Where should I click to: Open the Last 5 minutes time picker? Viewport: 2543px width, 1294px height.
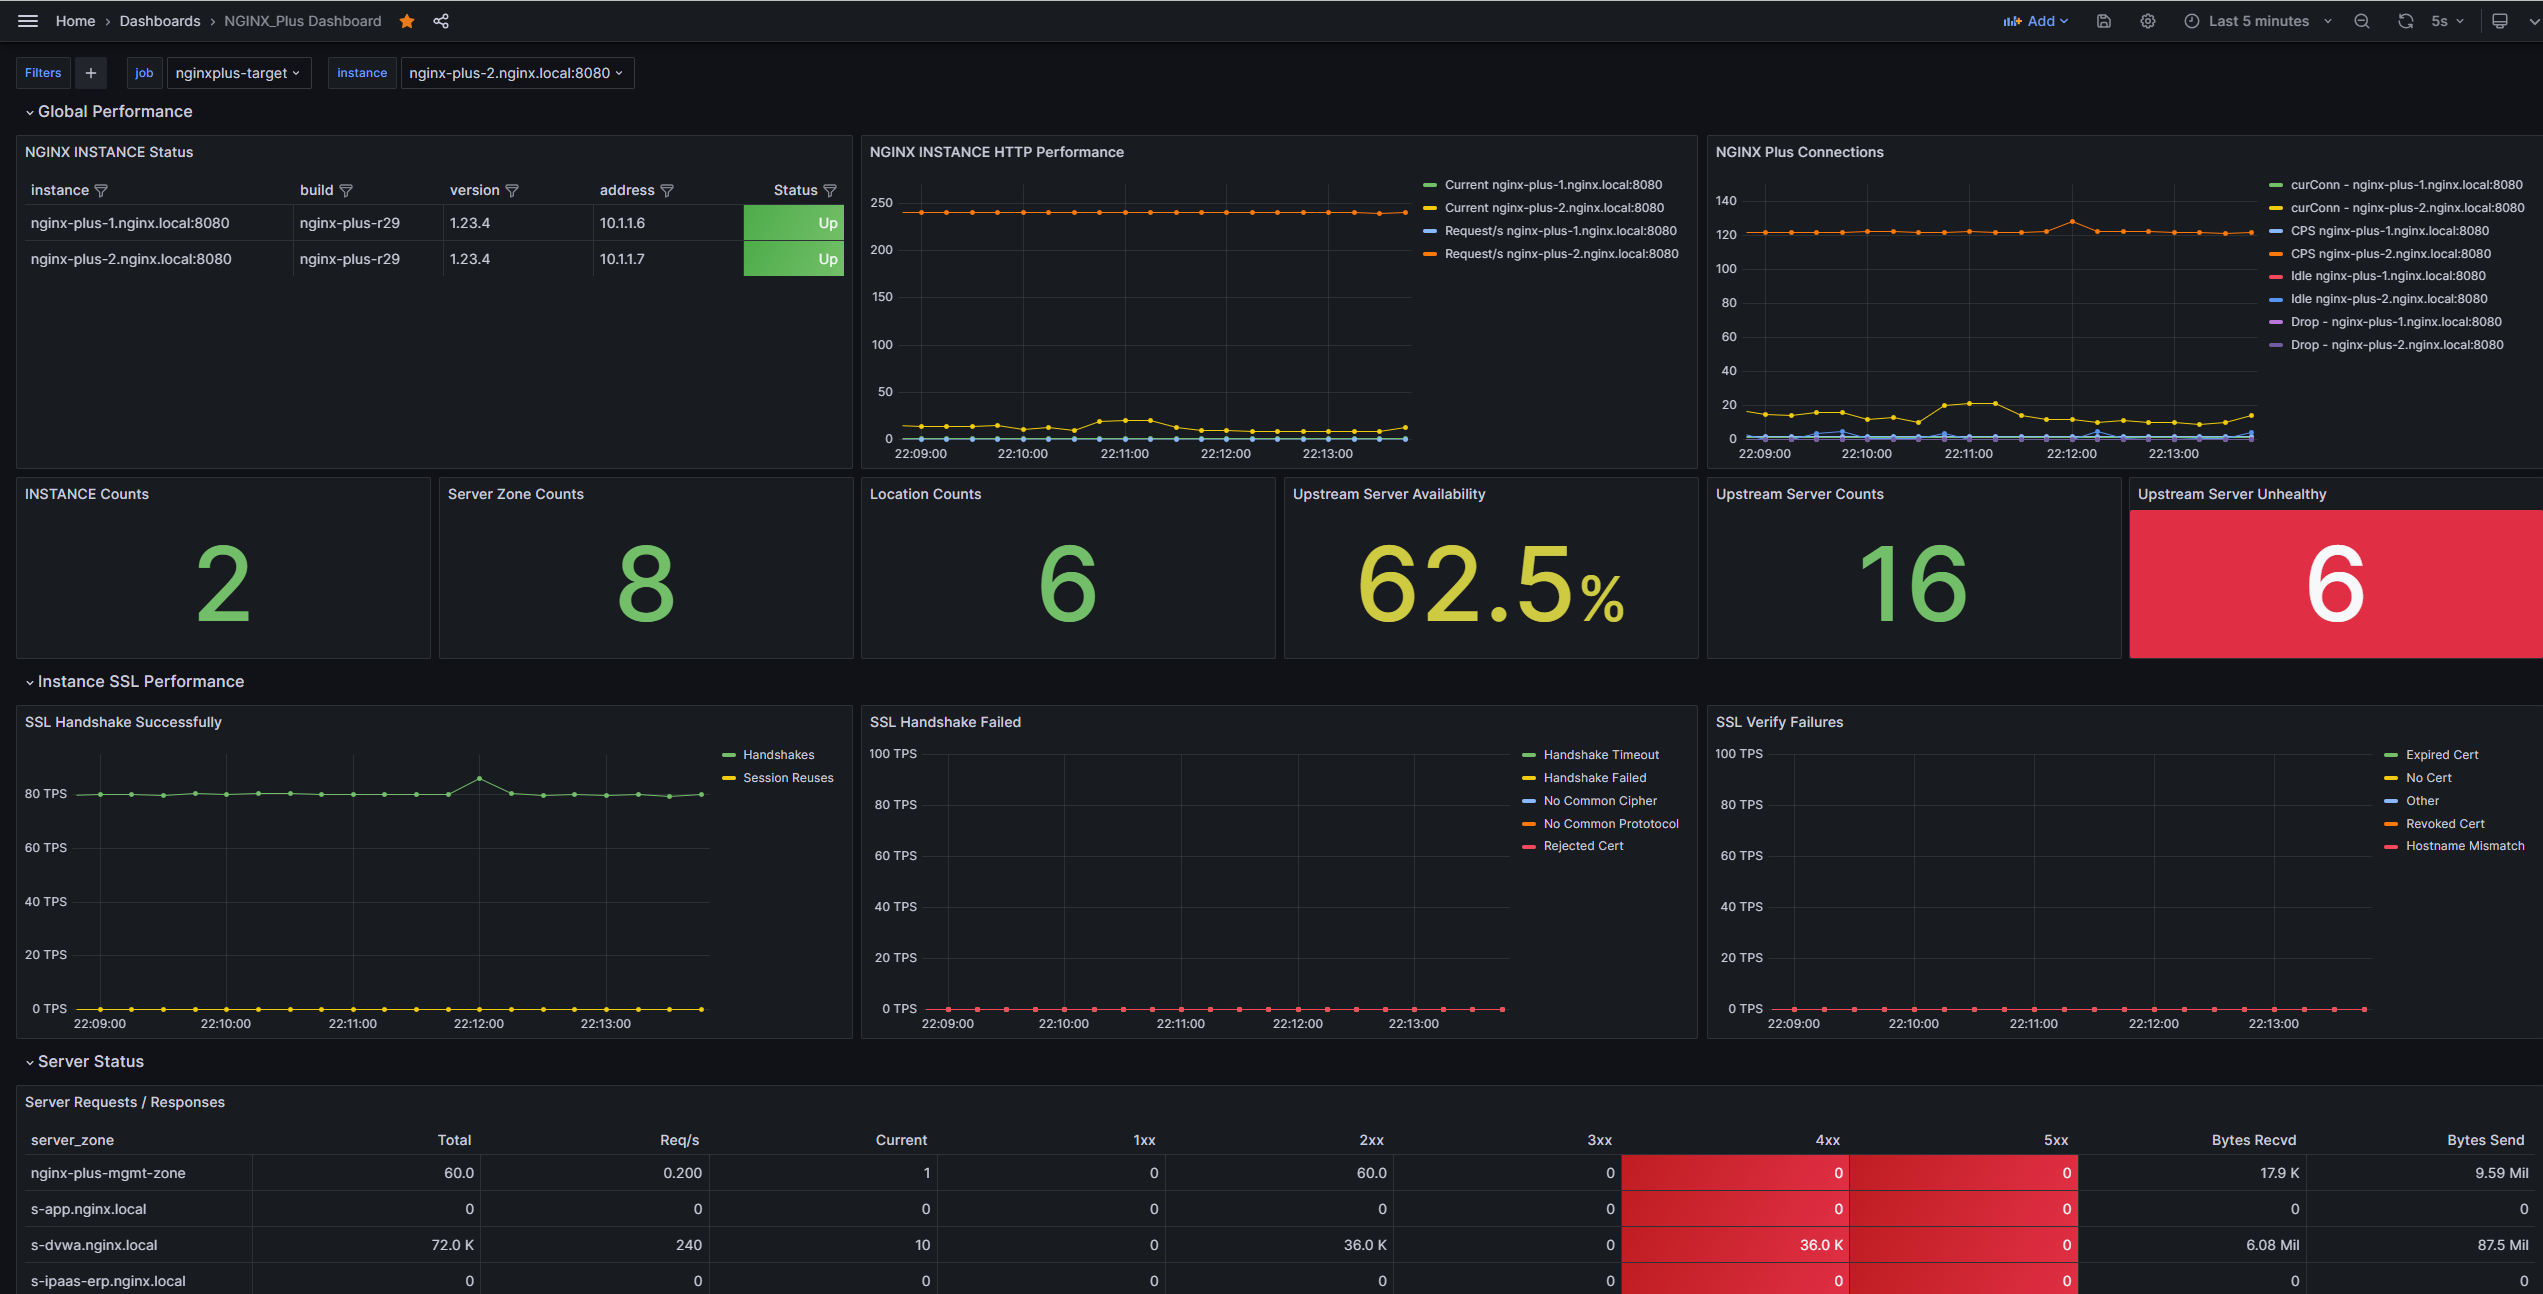tap(2258, 21)
